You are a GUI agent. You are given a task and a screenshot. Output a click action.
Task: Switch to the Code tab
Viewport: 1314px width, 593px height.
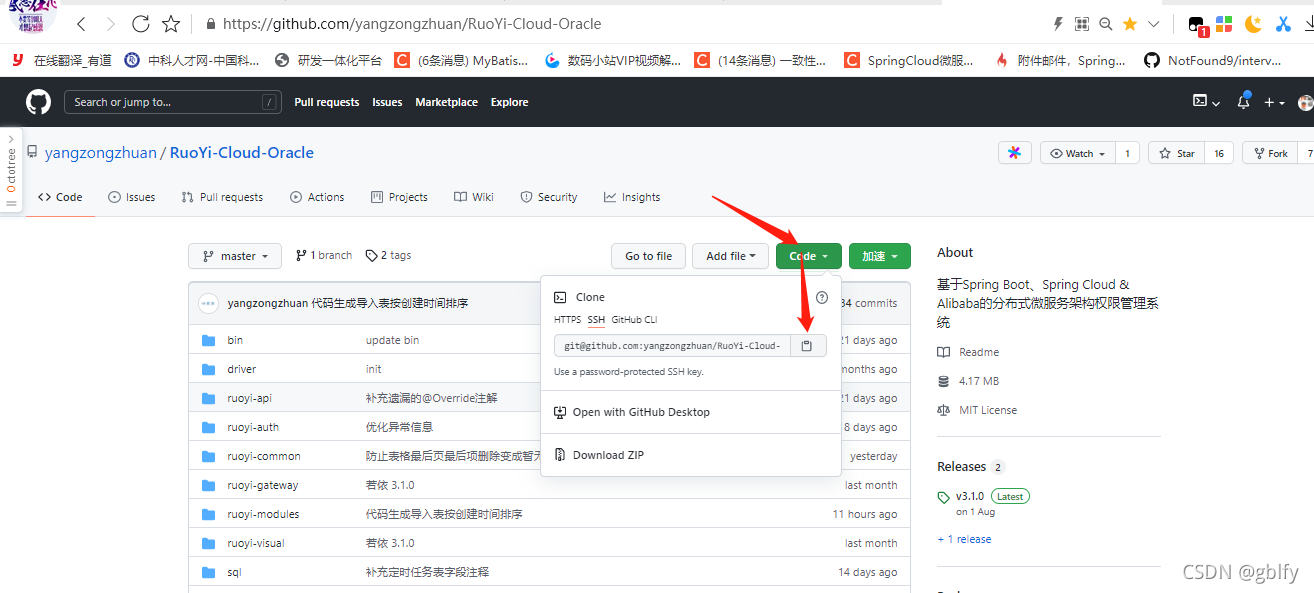[x=60, y=197]
